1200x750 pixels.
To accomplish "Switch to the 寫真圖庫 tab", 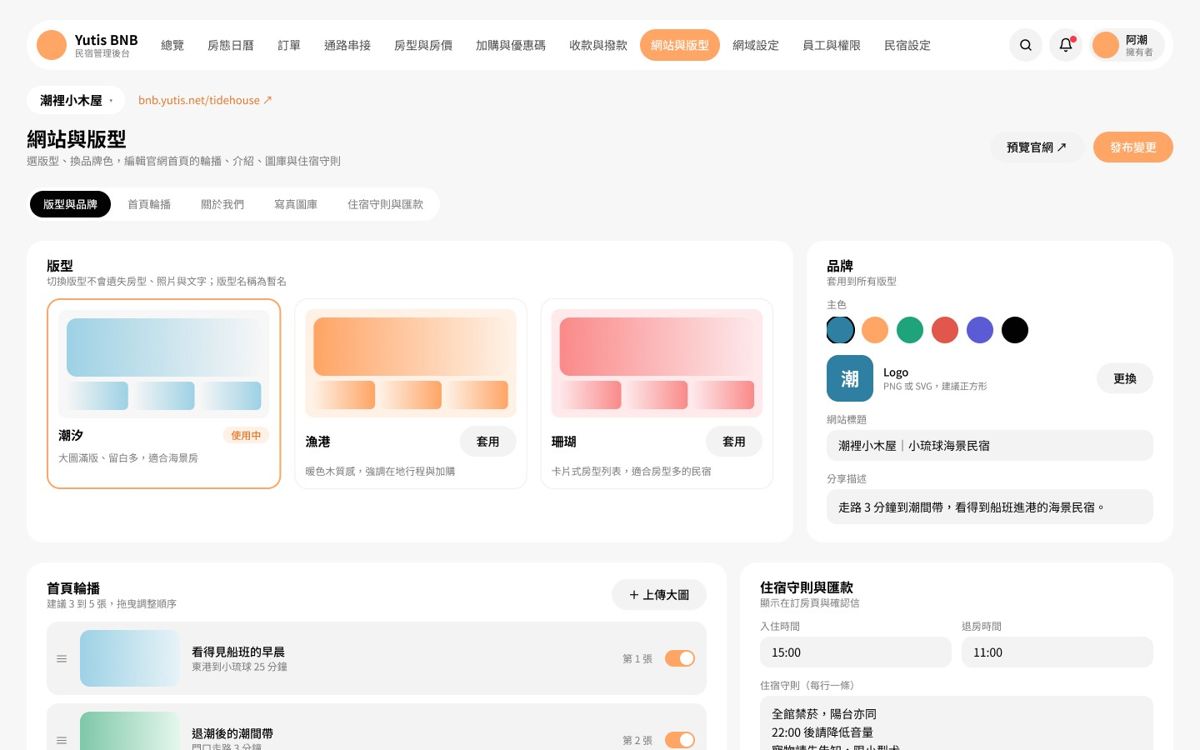I will click(296, 204).
